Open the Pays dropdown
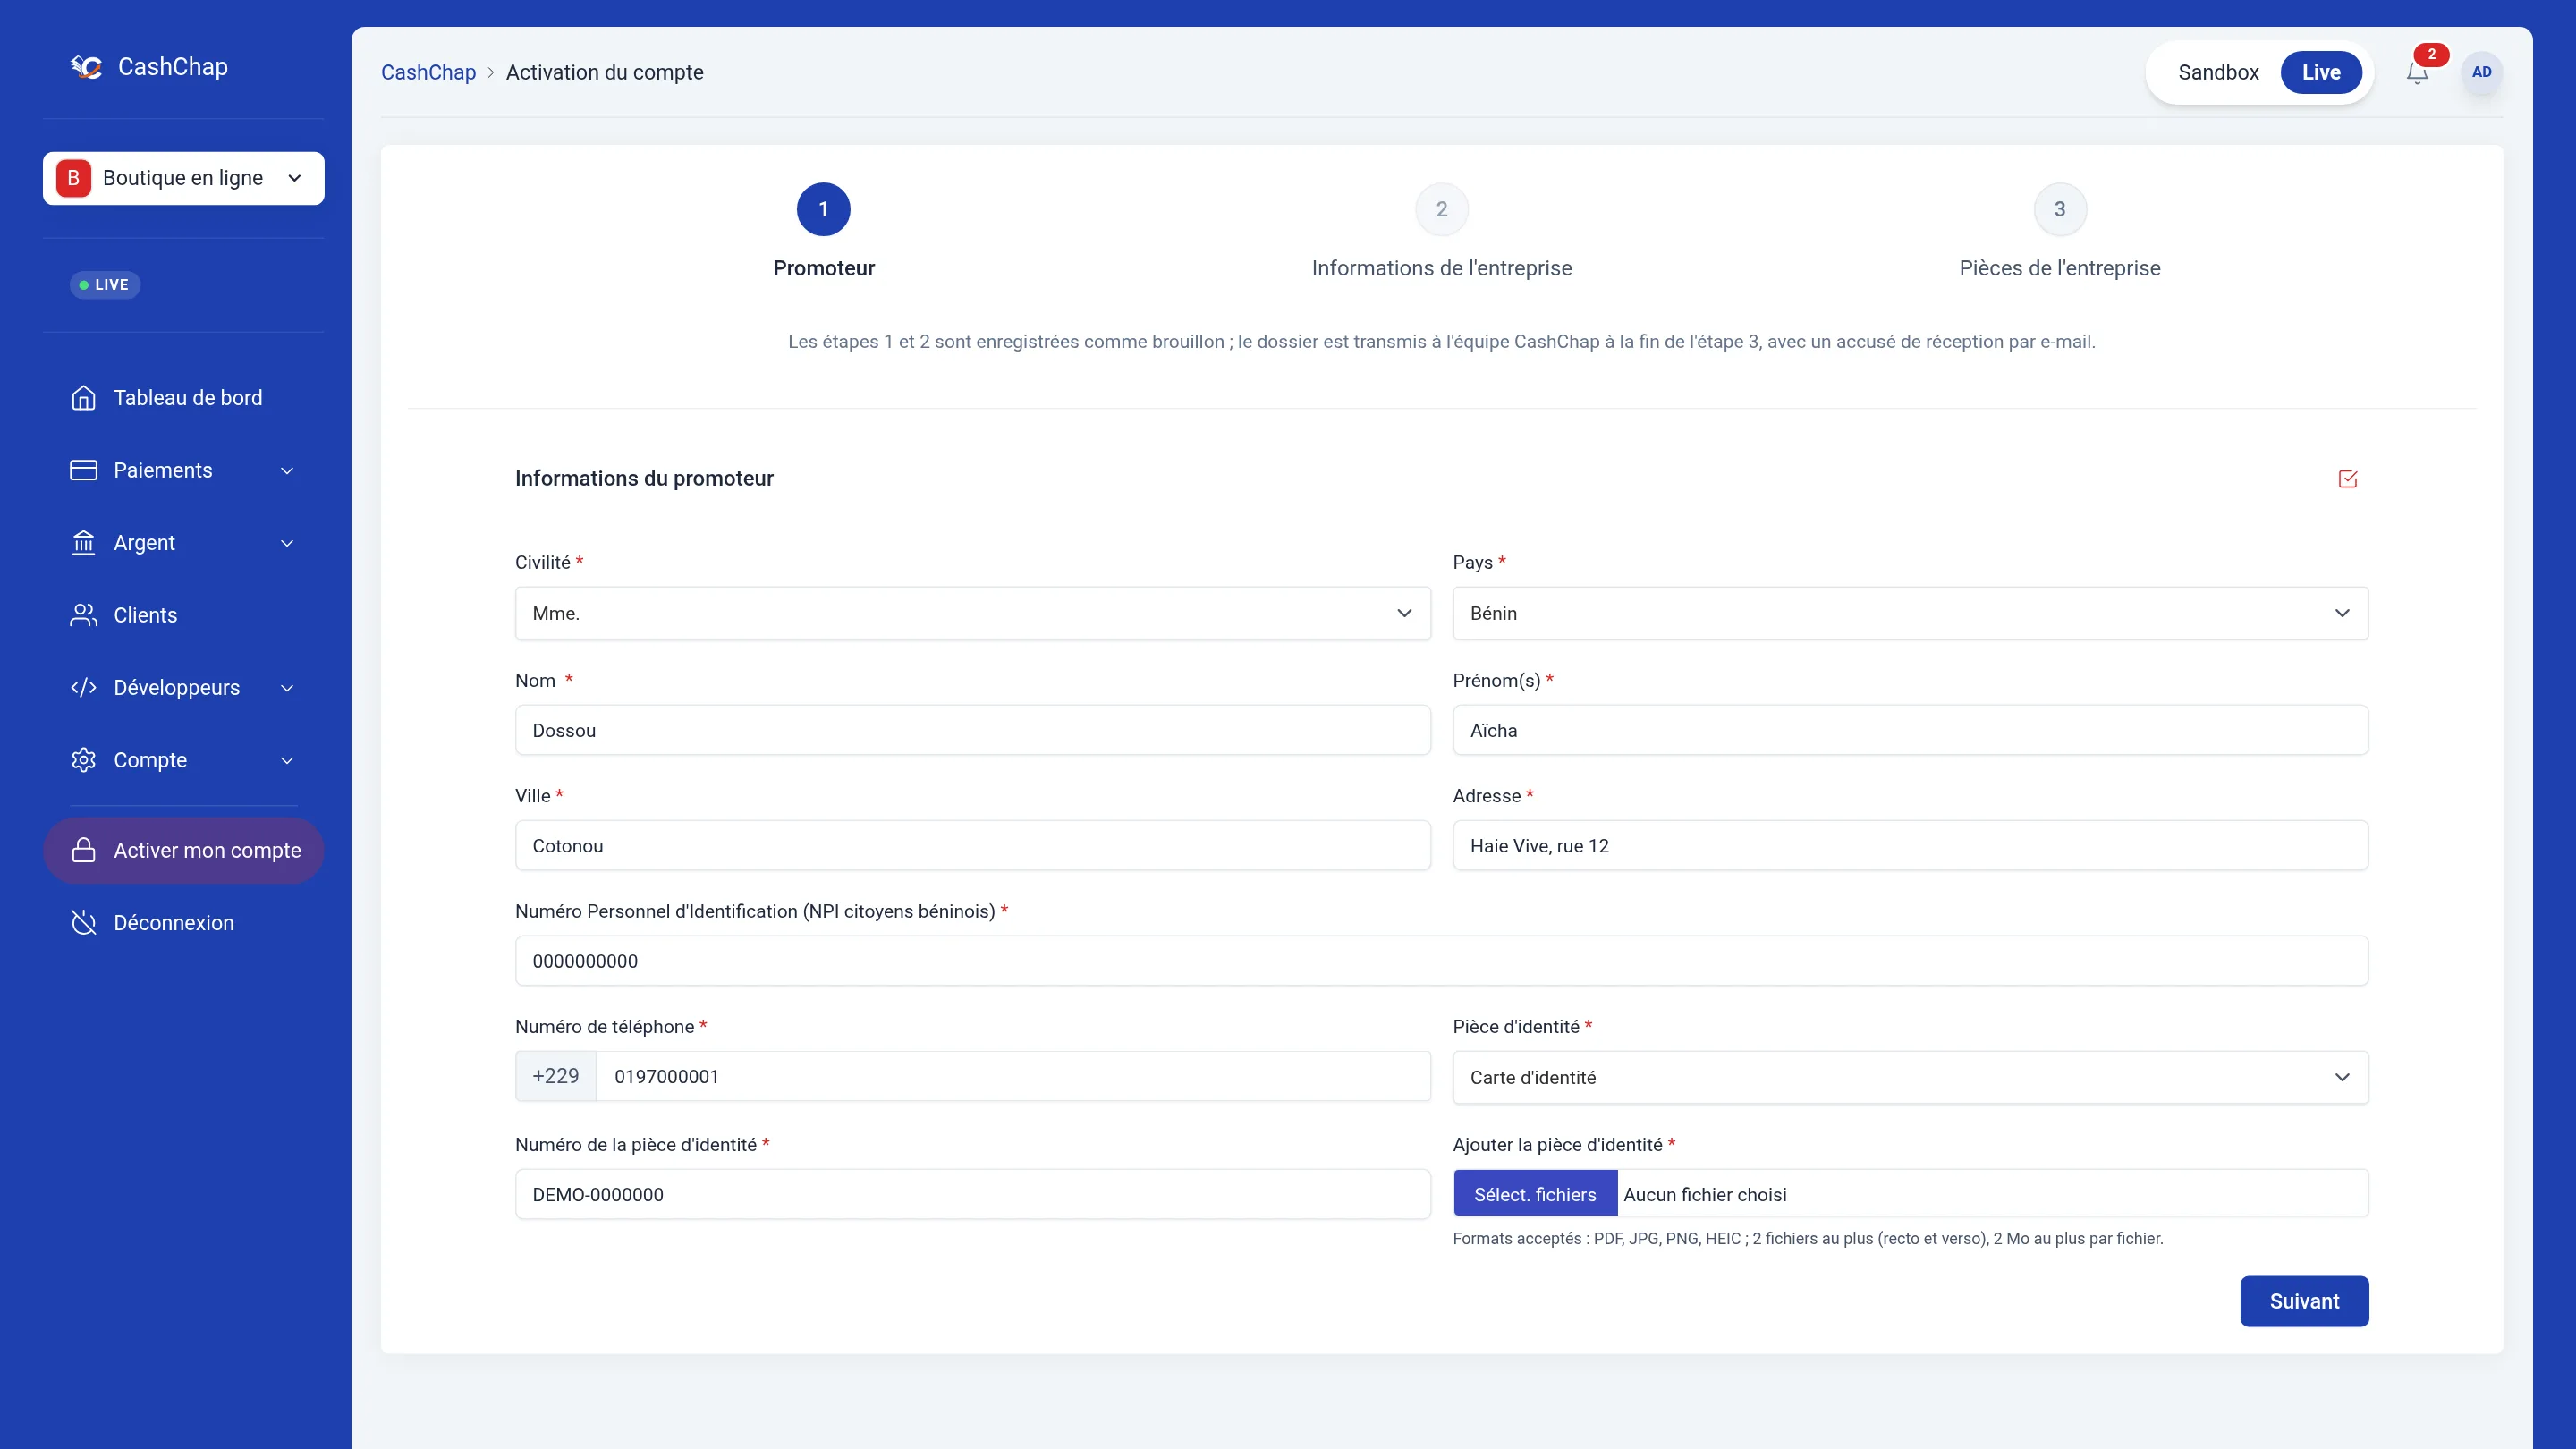Screen dimensions: 2576x1449 click(x=1910, y=613)
